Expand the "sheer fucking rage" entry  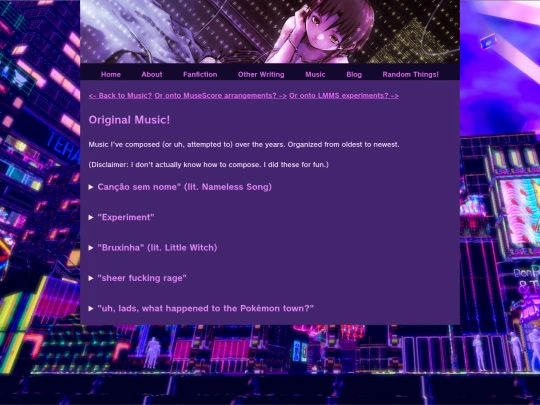coord(137,278)
